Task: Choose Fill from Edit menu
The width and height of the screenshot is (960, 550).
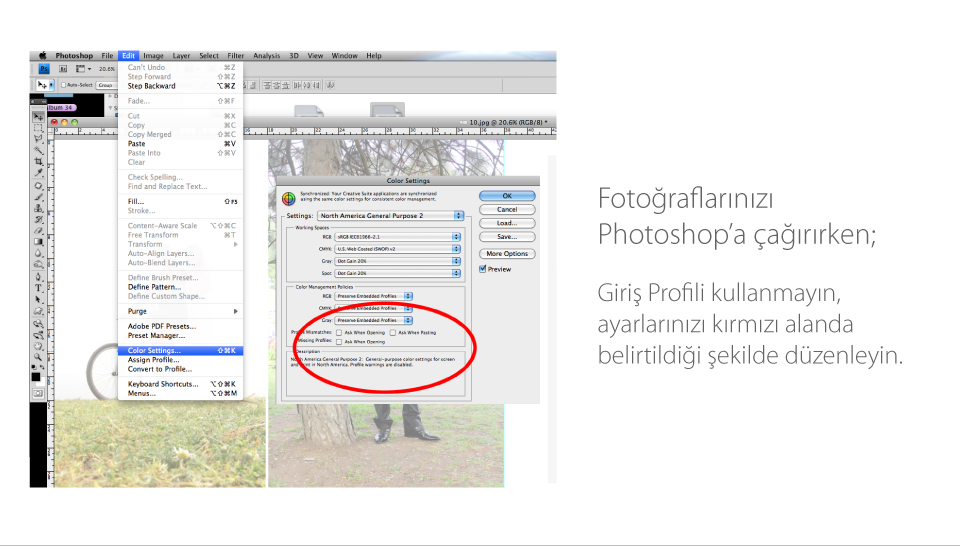Action: pyautogui.click(x=181, y=202)
